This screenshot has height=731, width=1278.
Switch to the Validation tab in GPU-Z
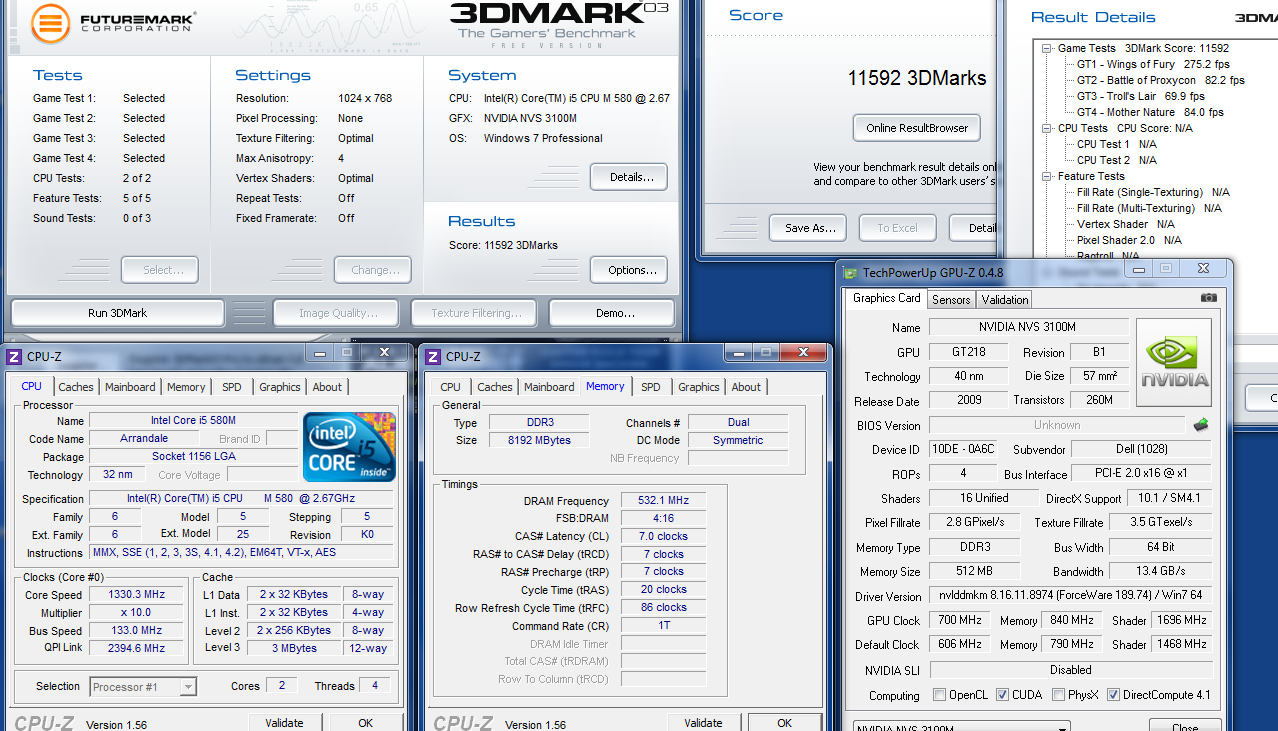click(x=1005, y=300)
